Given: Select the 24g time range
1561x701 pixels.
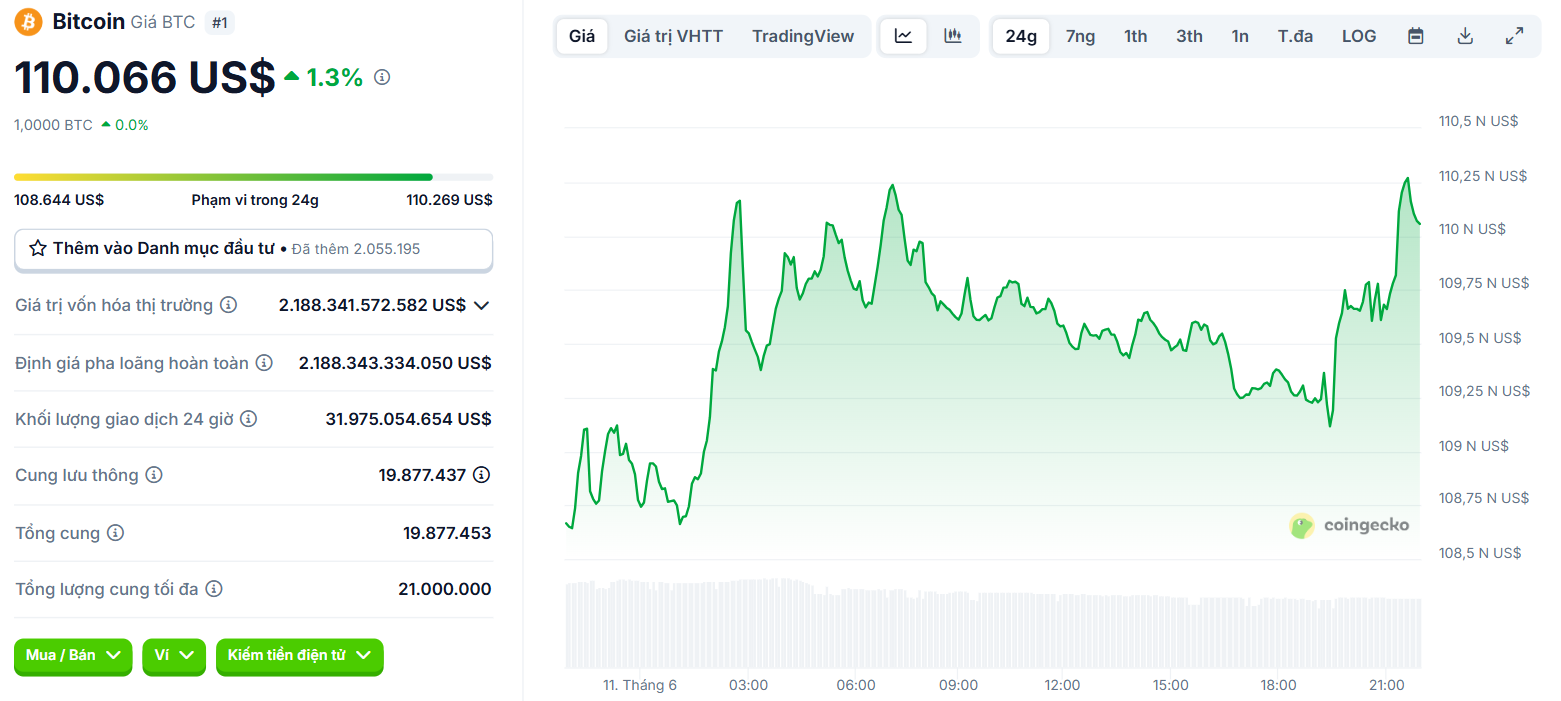Looking at the screenshot, I should 1021,36.
